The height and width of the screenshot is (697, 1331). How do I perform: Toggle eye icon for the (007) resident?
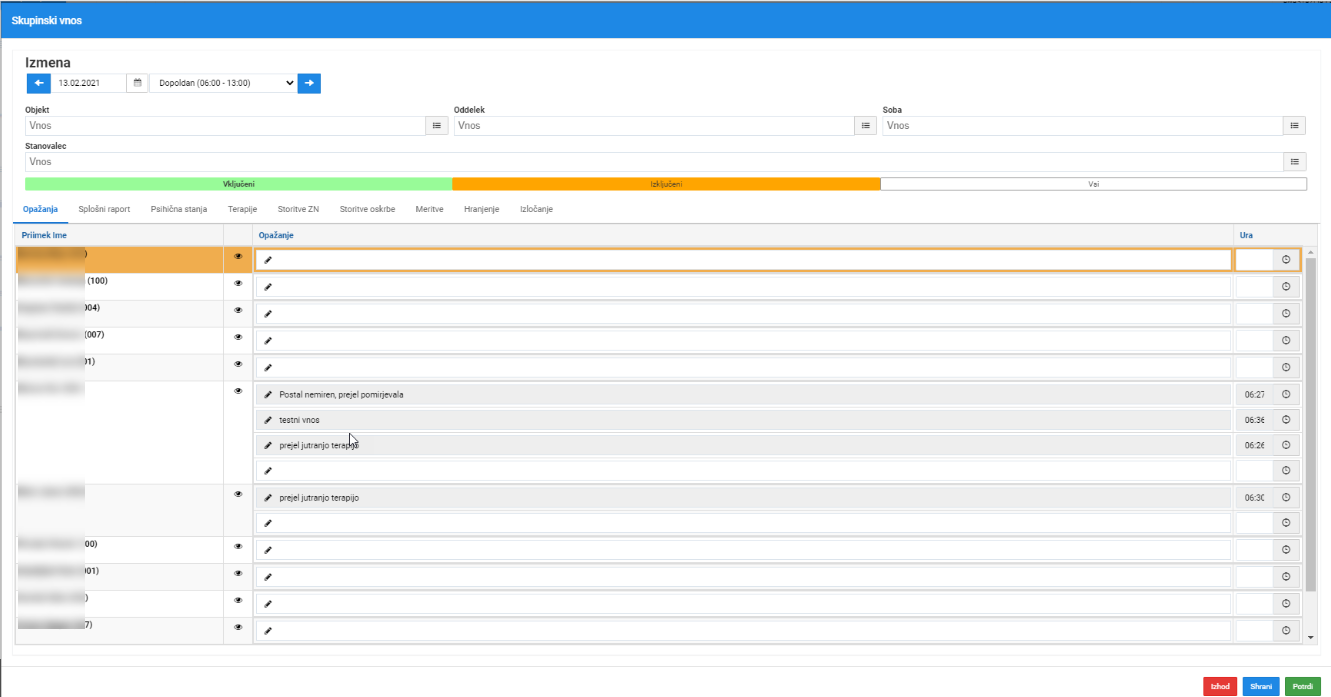238,337
